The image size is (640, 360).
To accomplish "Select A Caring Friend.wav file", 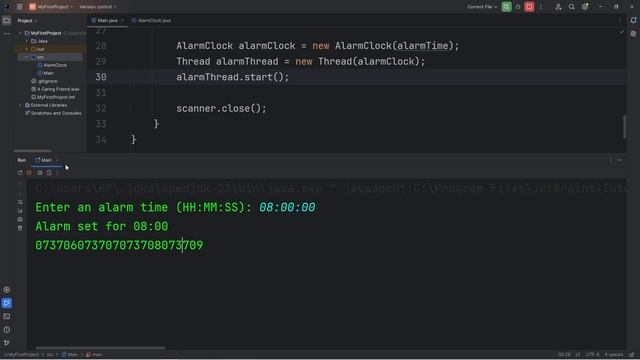I will (56, 89).
